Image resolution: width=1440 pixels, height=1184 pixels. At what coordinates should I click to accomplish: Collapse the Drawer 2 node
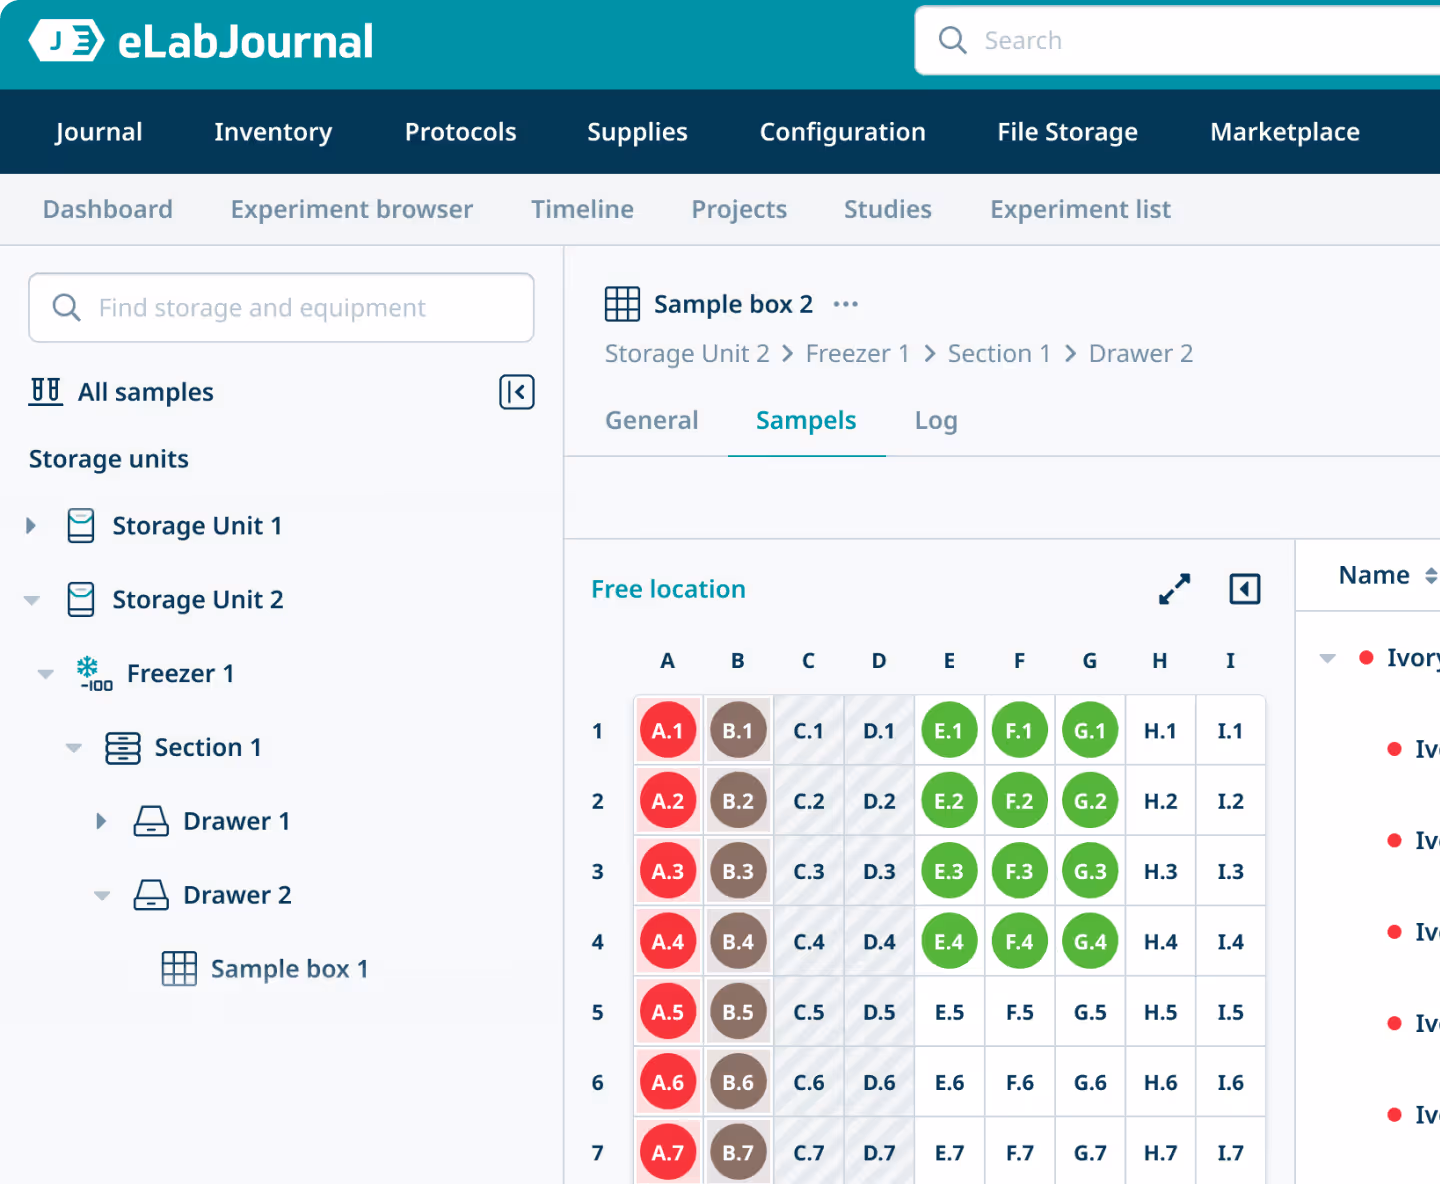coord(102,896)
